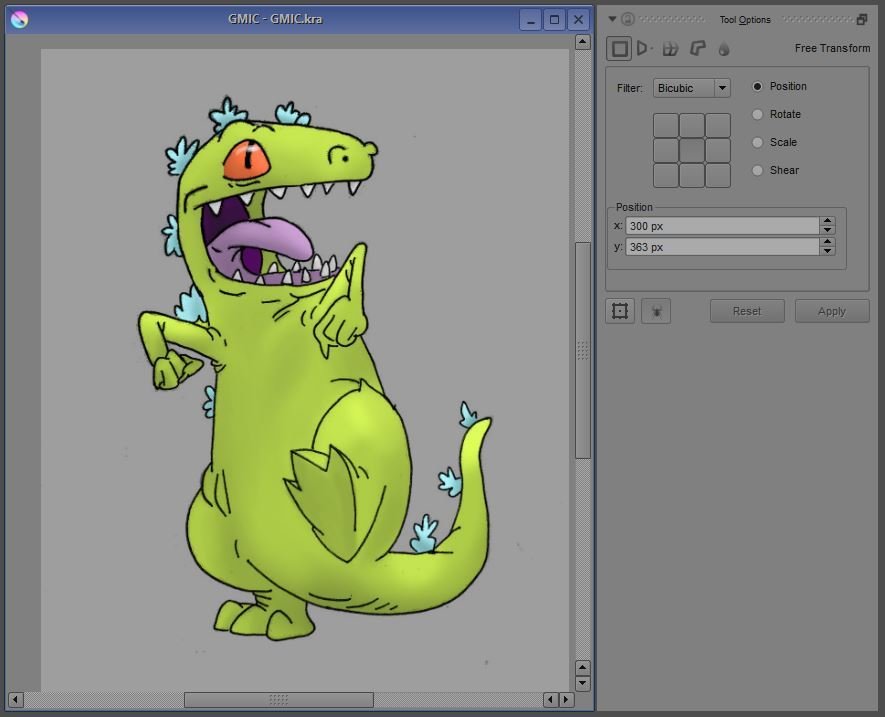885x717 pixels.
Task: Select the center anchor point cell
Action: (x=691, y=150)
